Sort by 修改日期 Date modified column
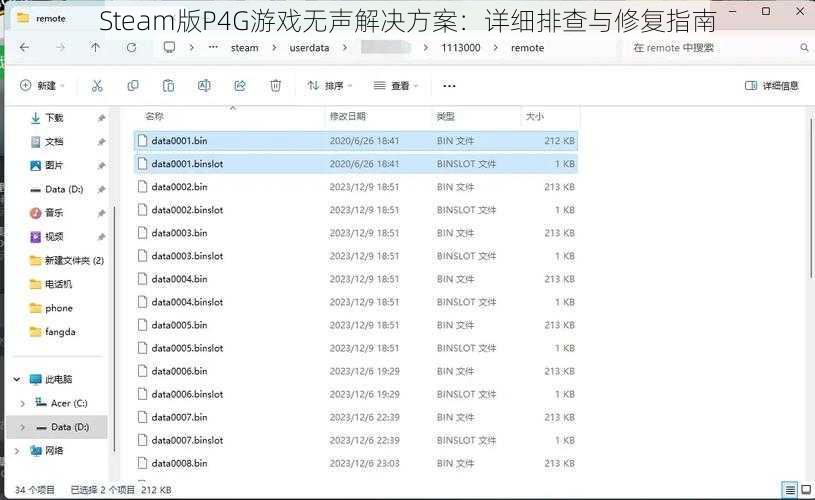The image size is (815, 500). 347,116
